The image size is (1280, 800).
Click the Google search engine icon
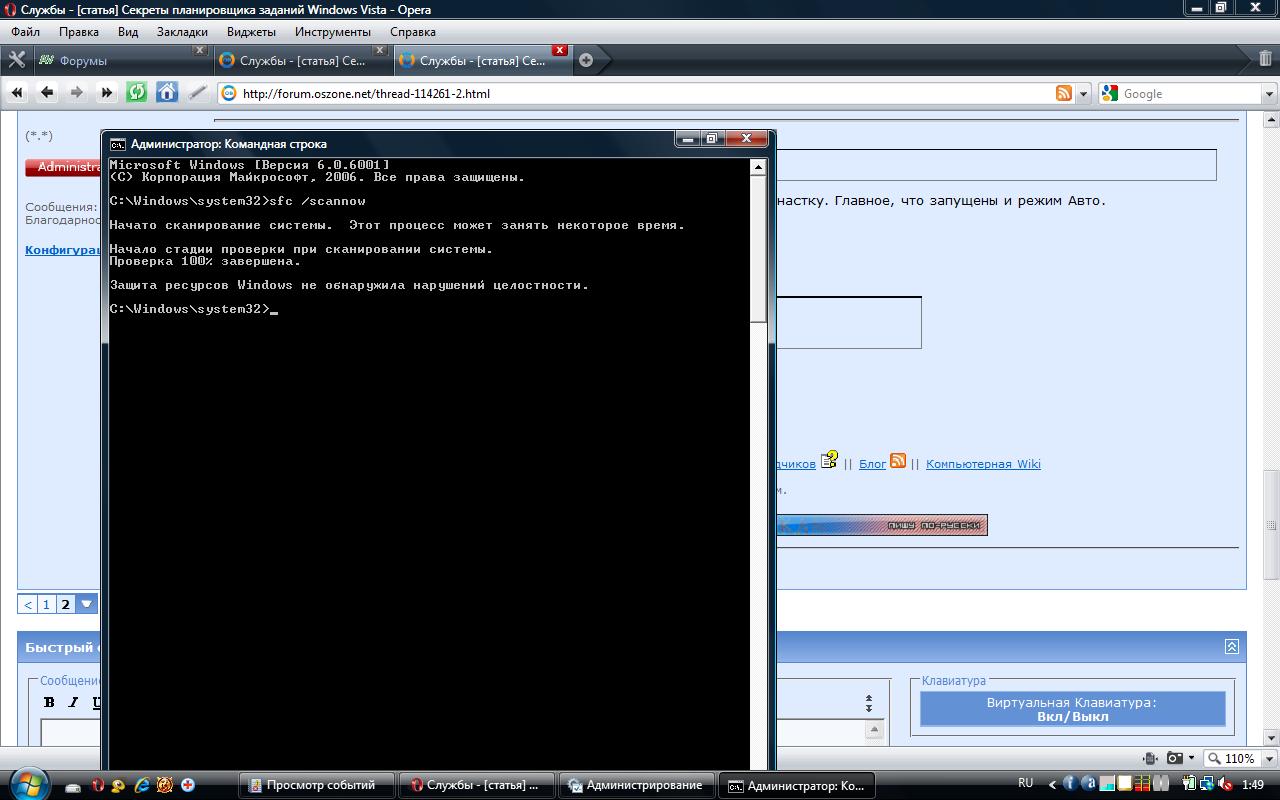(x=1109, y=93)
